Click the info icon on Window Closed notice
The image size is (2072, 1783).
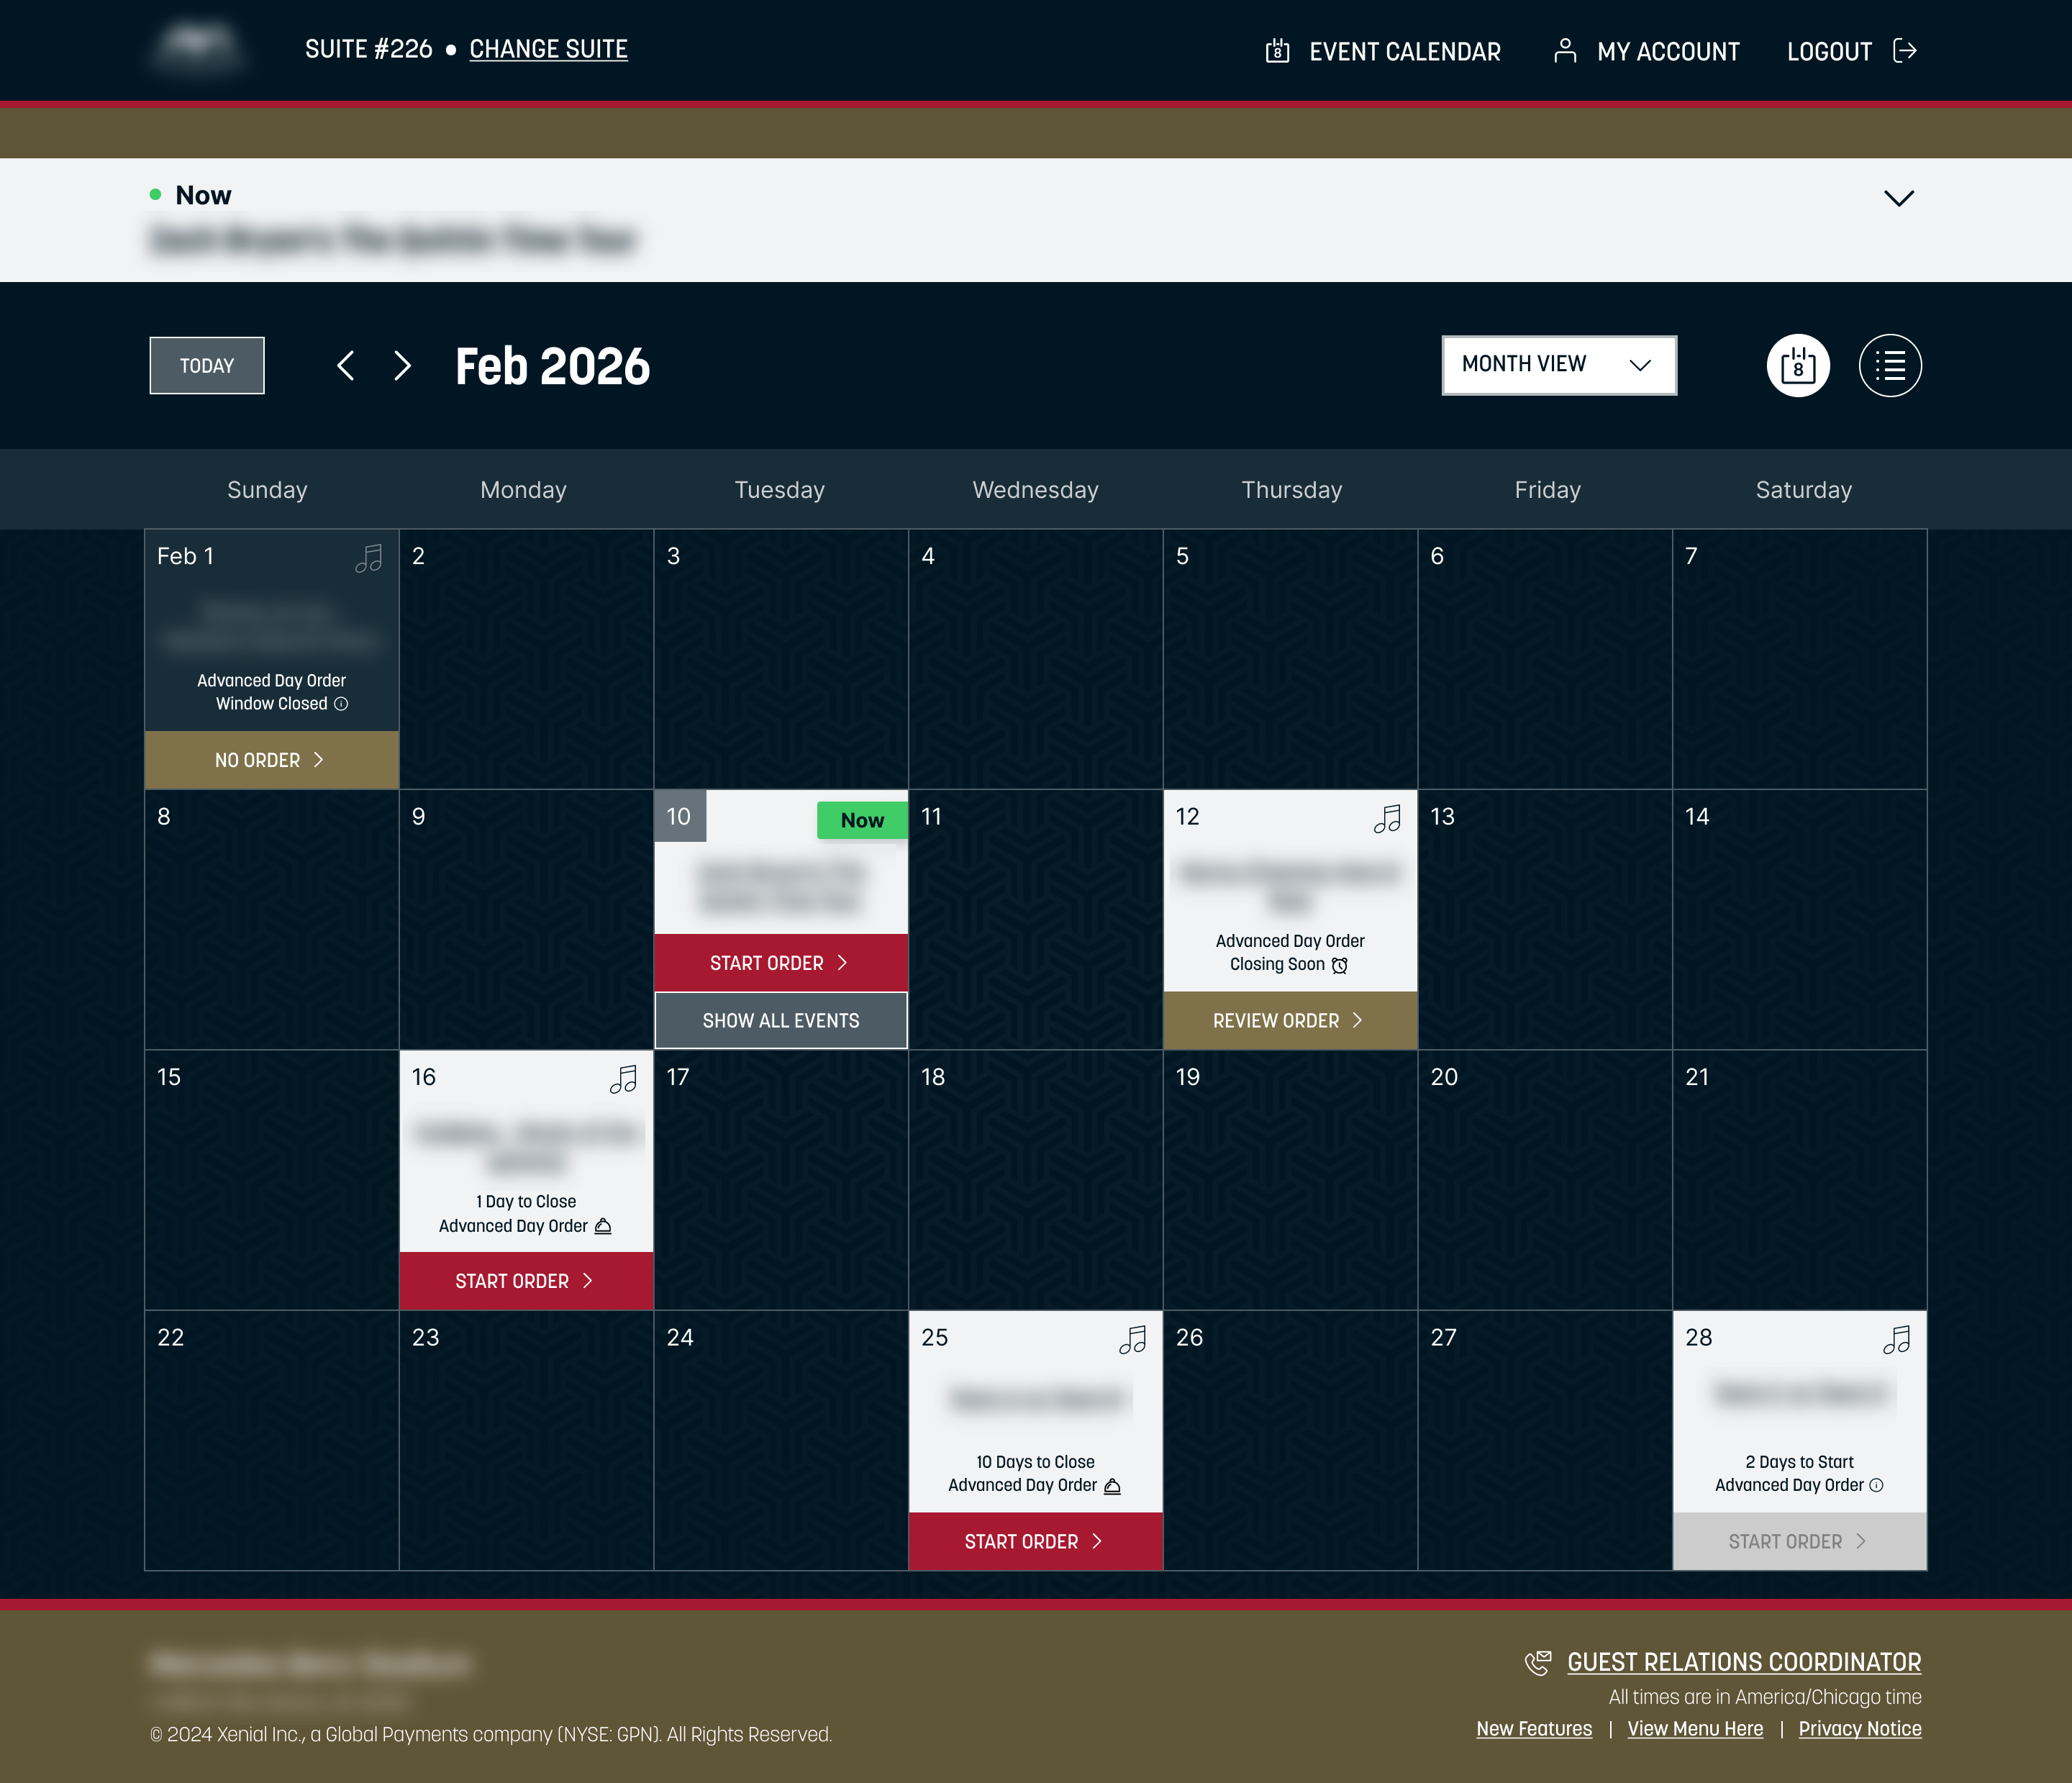pyautogui.click(x=340, y=704)
